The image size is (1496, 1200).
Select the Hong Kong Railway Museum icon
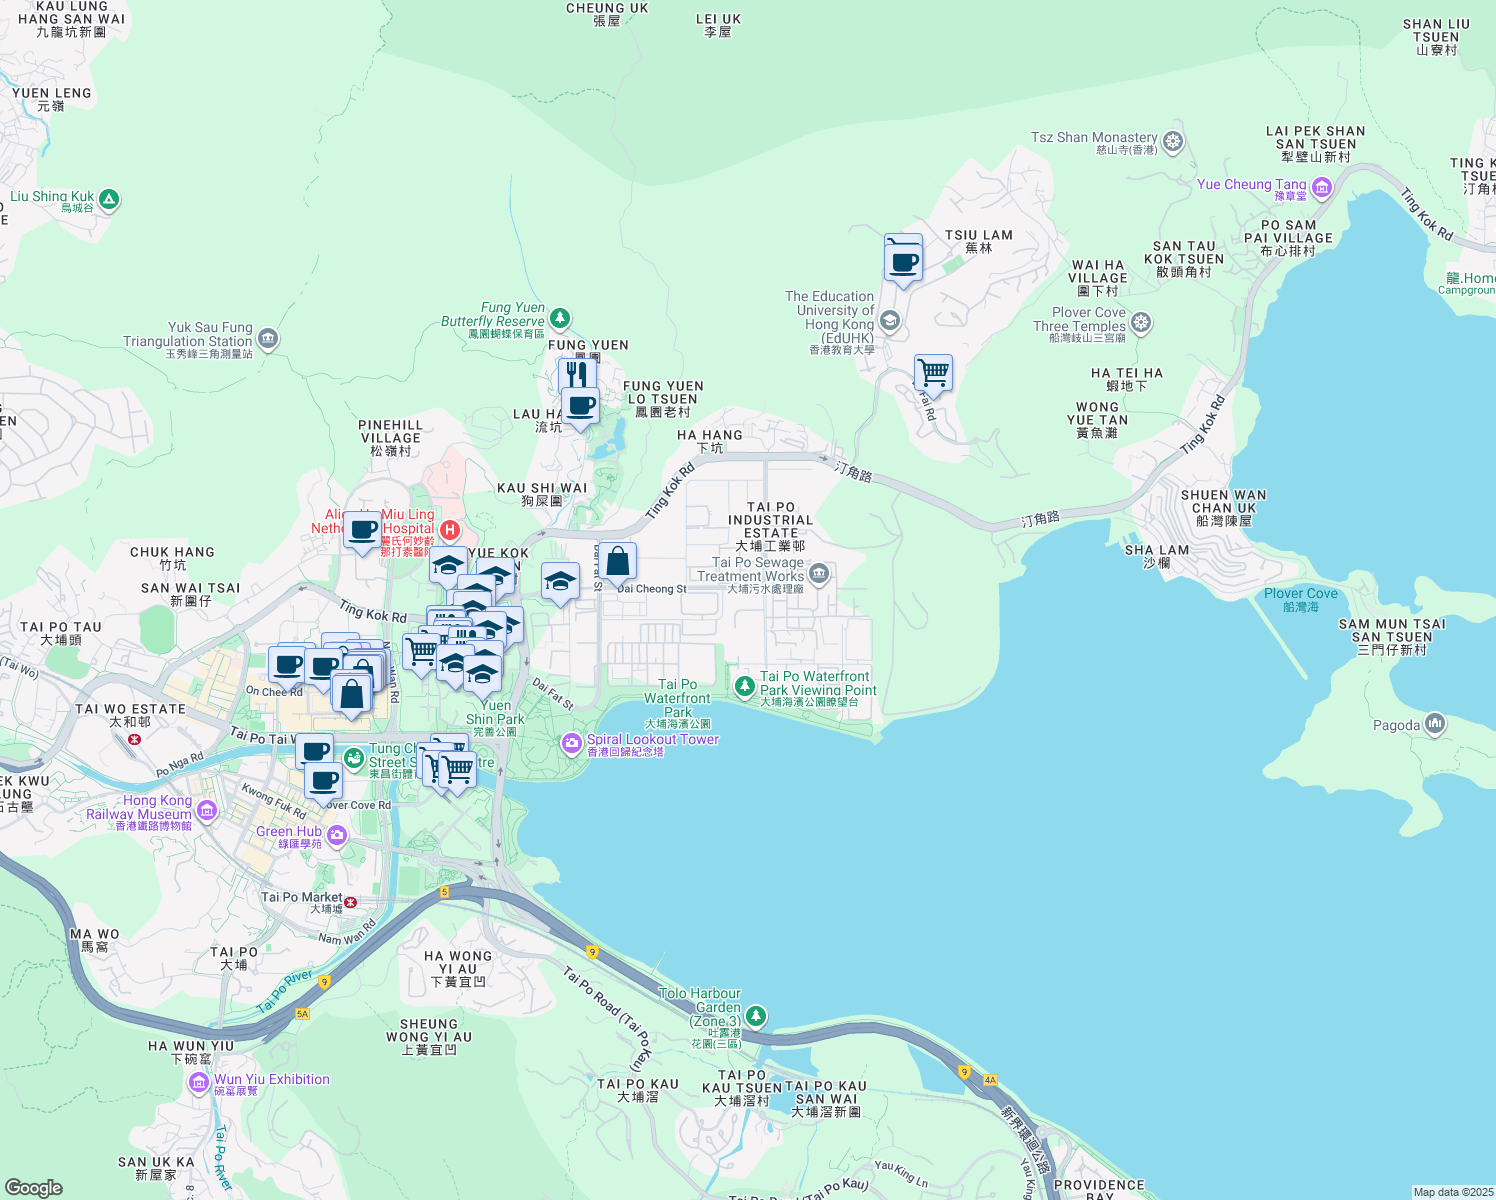coord(207,811)
